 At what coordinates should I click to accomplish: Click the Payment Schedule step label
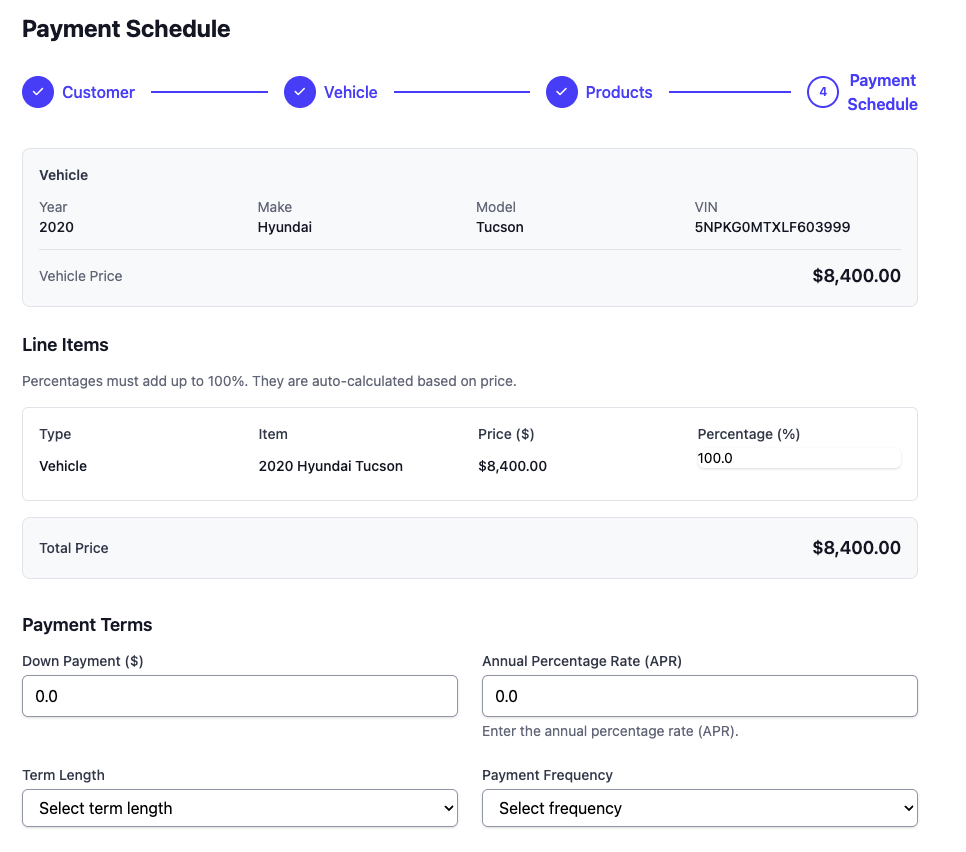point(882,92)
